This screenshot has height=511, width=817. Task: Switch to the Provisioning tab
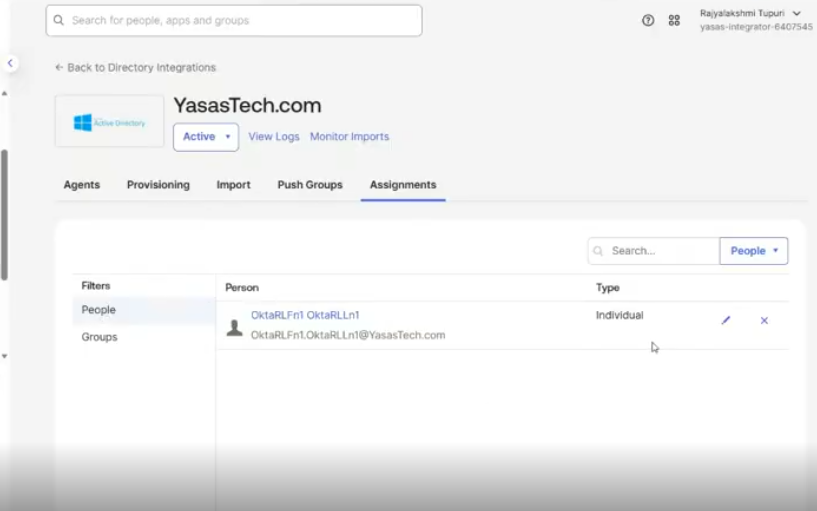158,185
